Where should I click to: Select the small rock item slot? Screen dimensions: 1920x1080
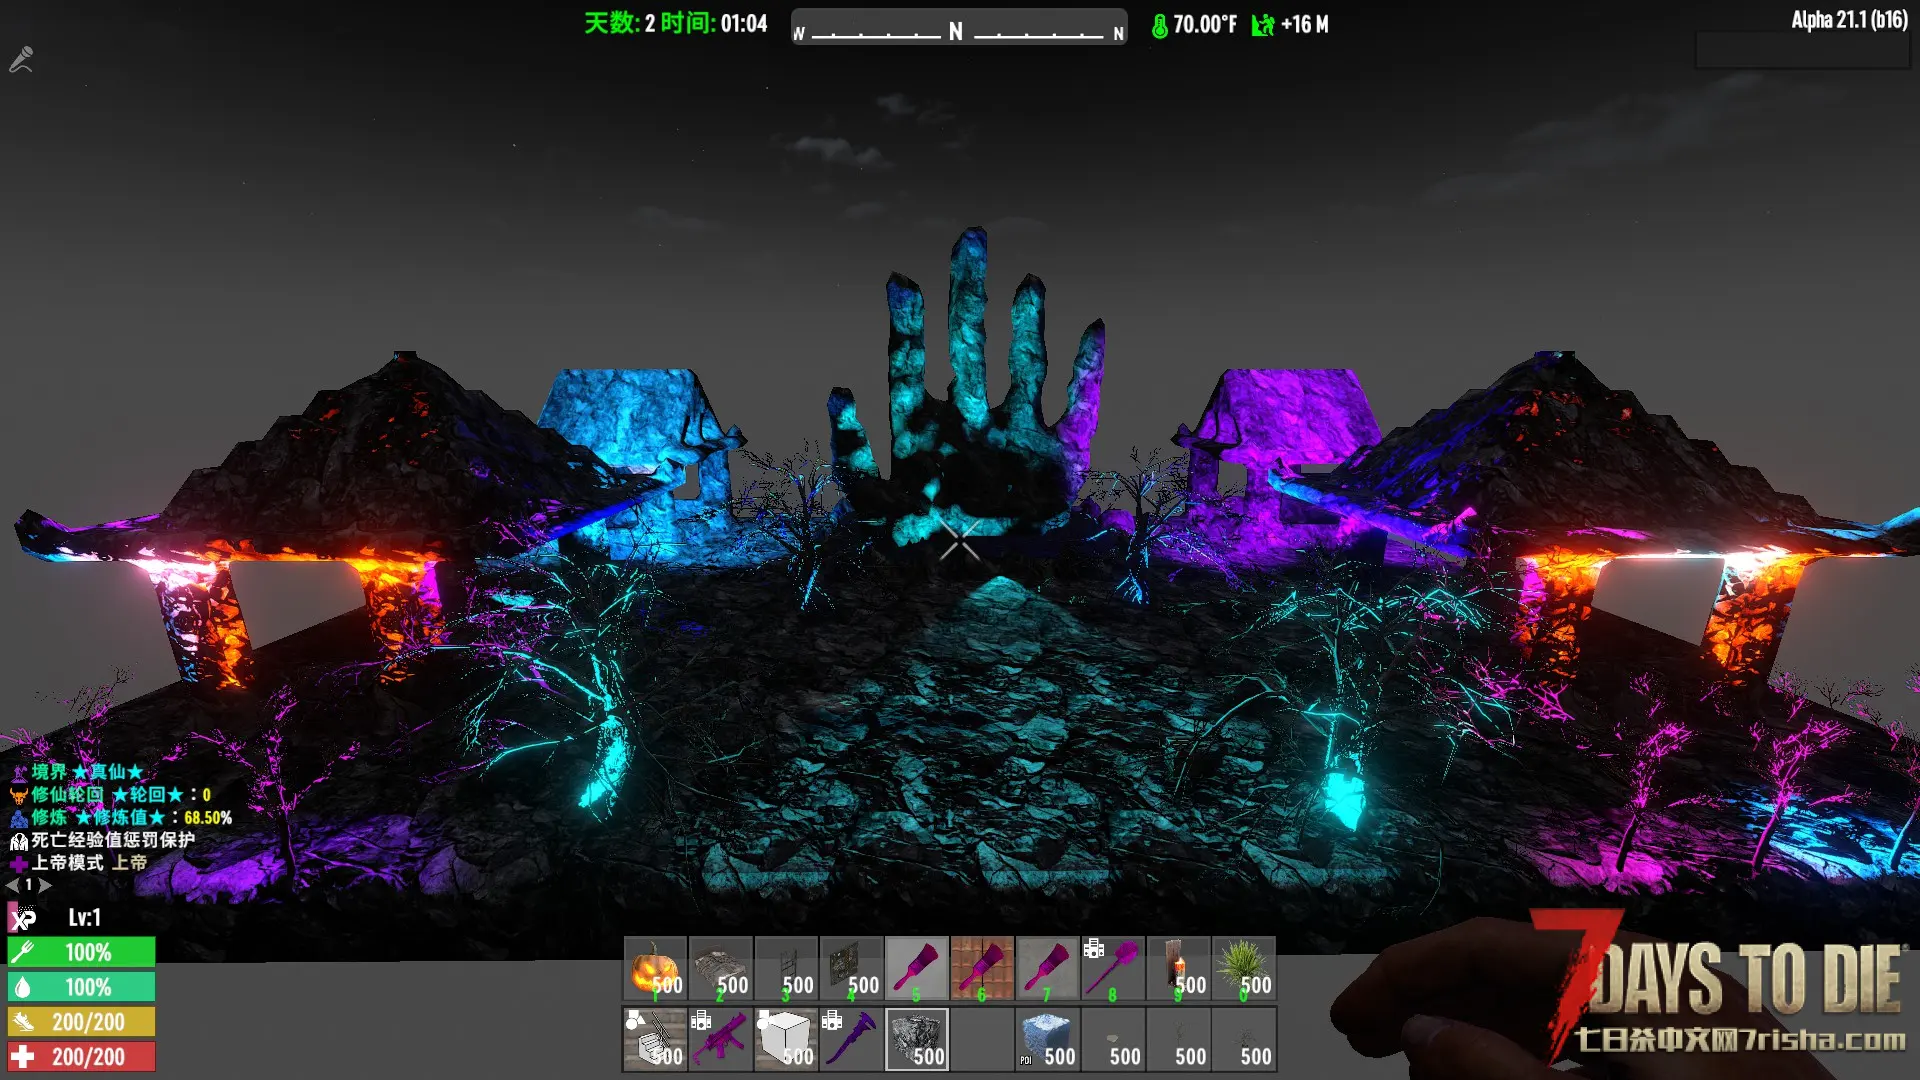[x=1113, y=1039]
